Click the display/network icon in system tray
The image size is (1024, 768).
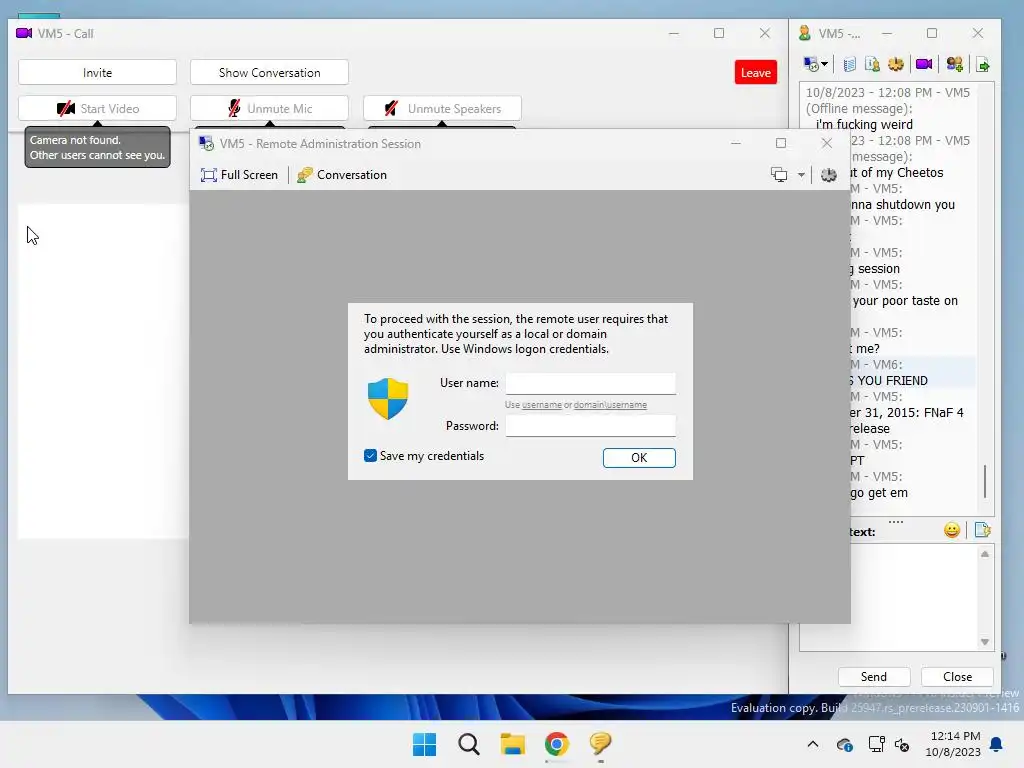[876, 744]
